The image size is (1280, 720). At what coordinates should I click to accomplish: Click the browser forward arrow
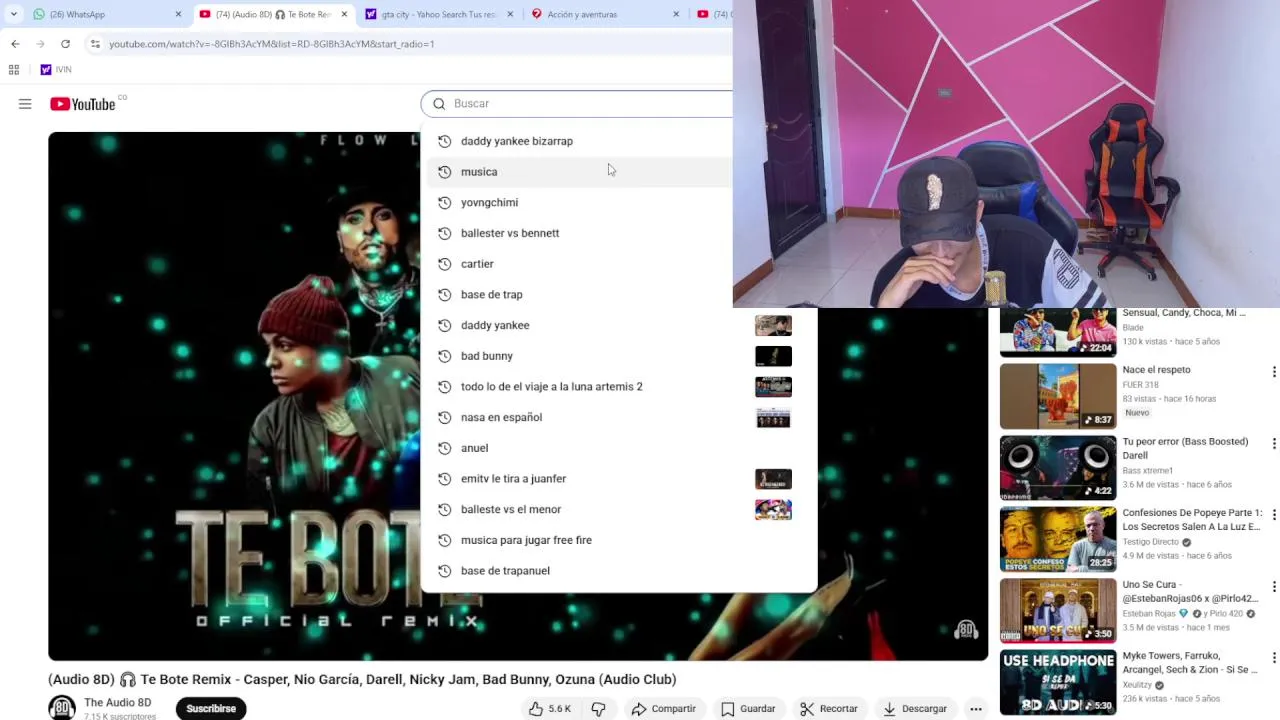coord(40,44)
